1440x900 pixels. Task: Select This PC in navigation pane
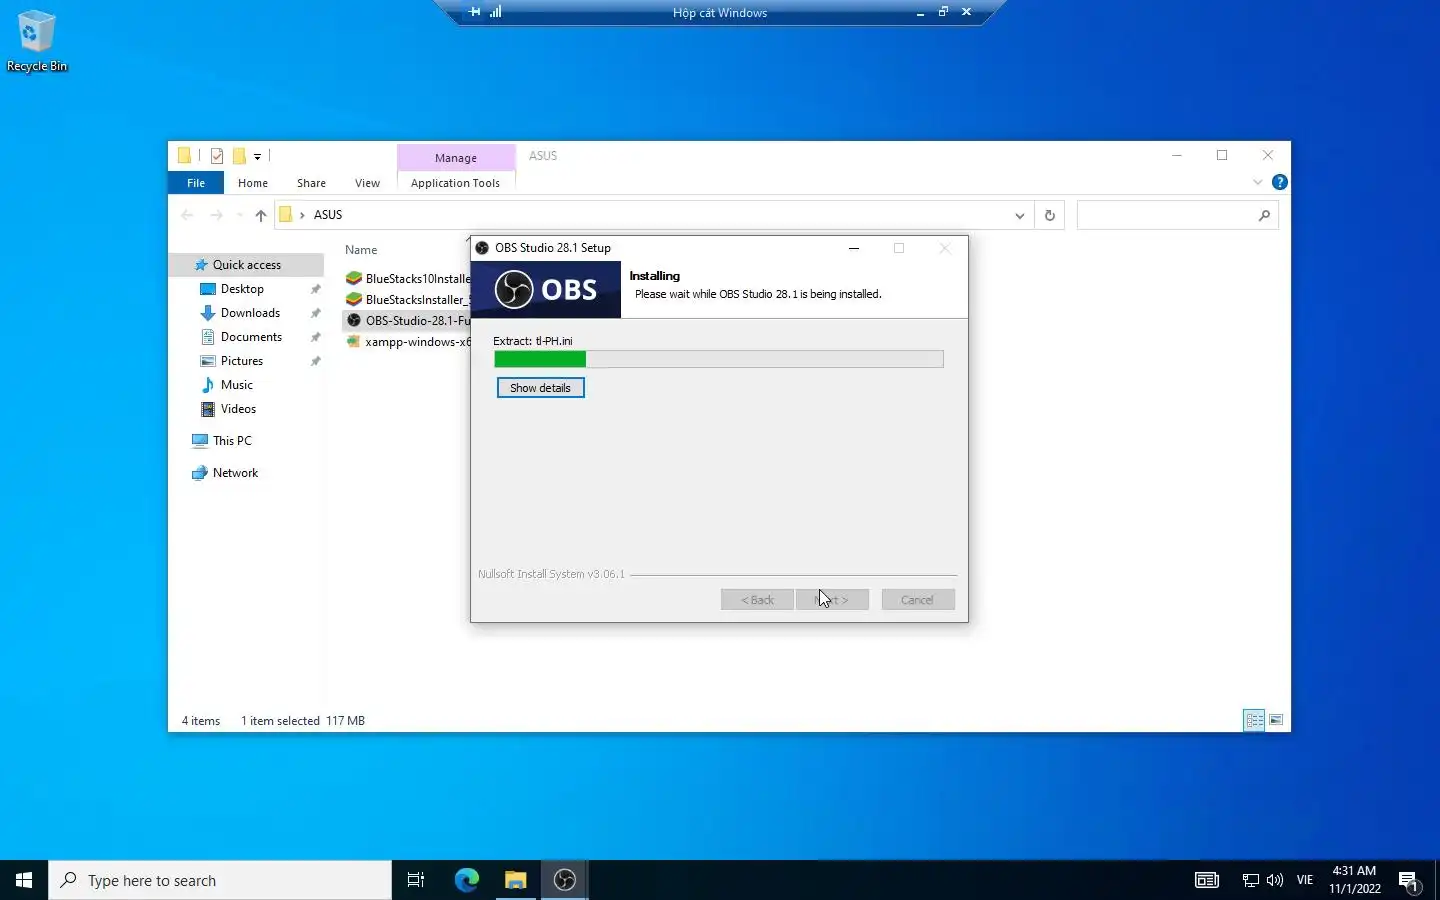click(232, 441)
